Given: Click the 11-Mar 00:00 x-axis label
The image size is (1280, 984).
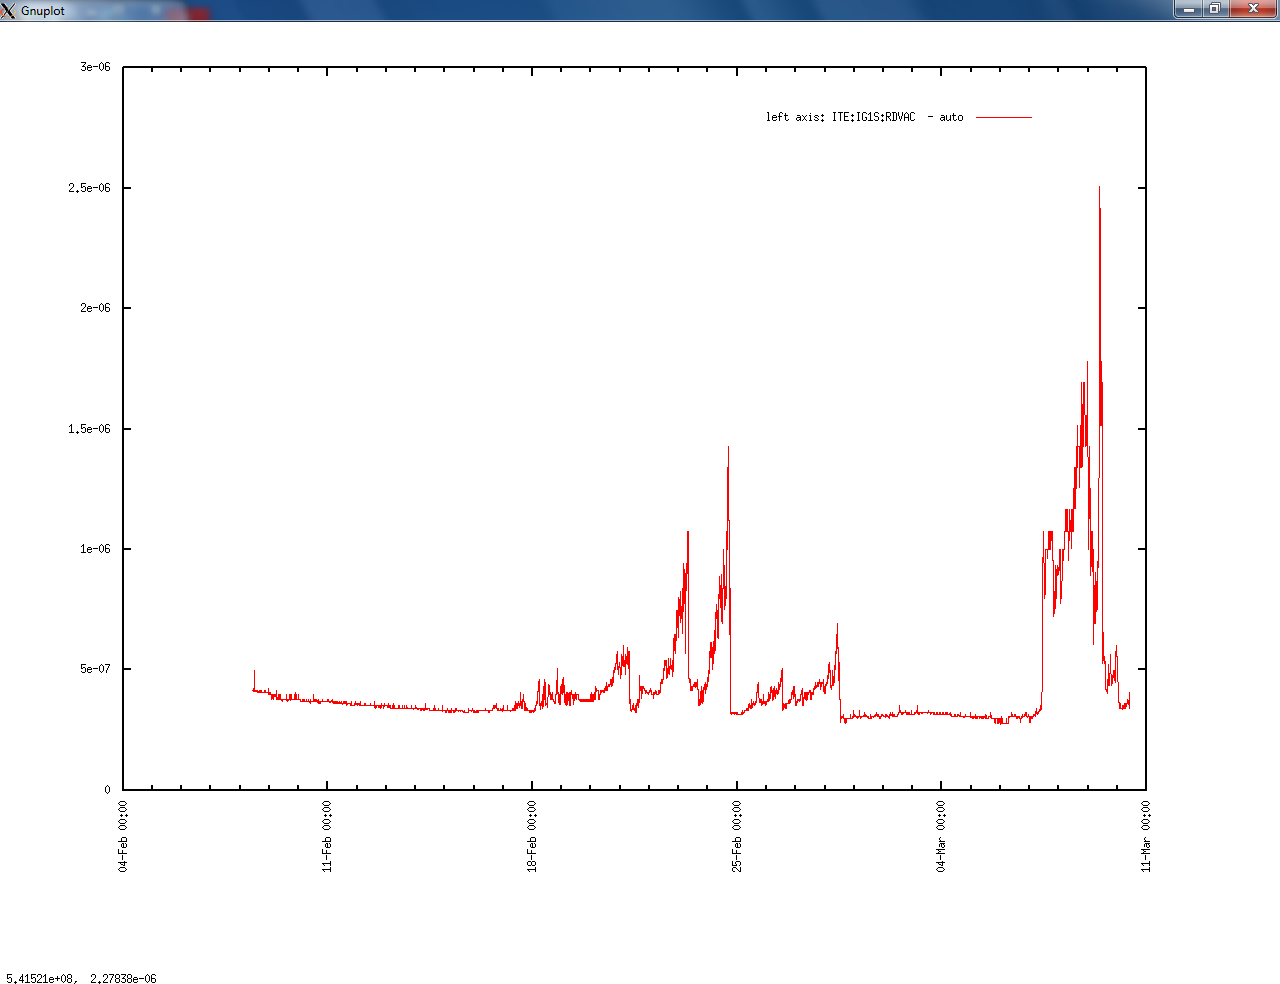Looking at the screenshot, I should (x=1146, y=836).
